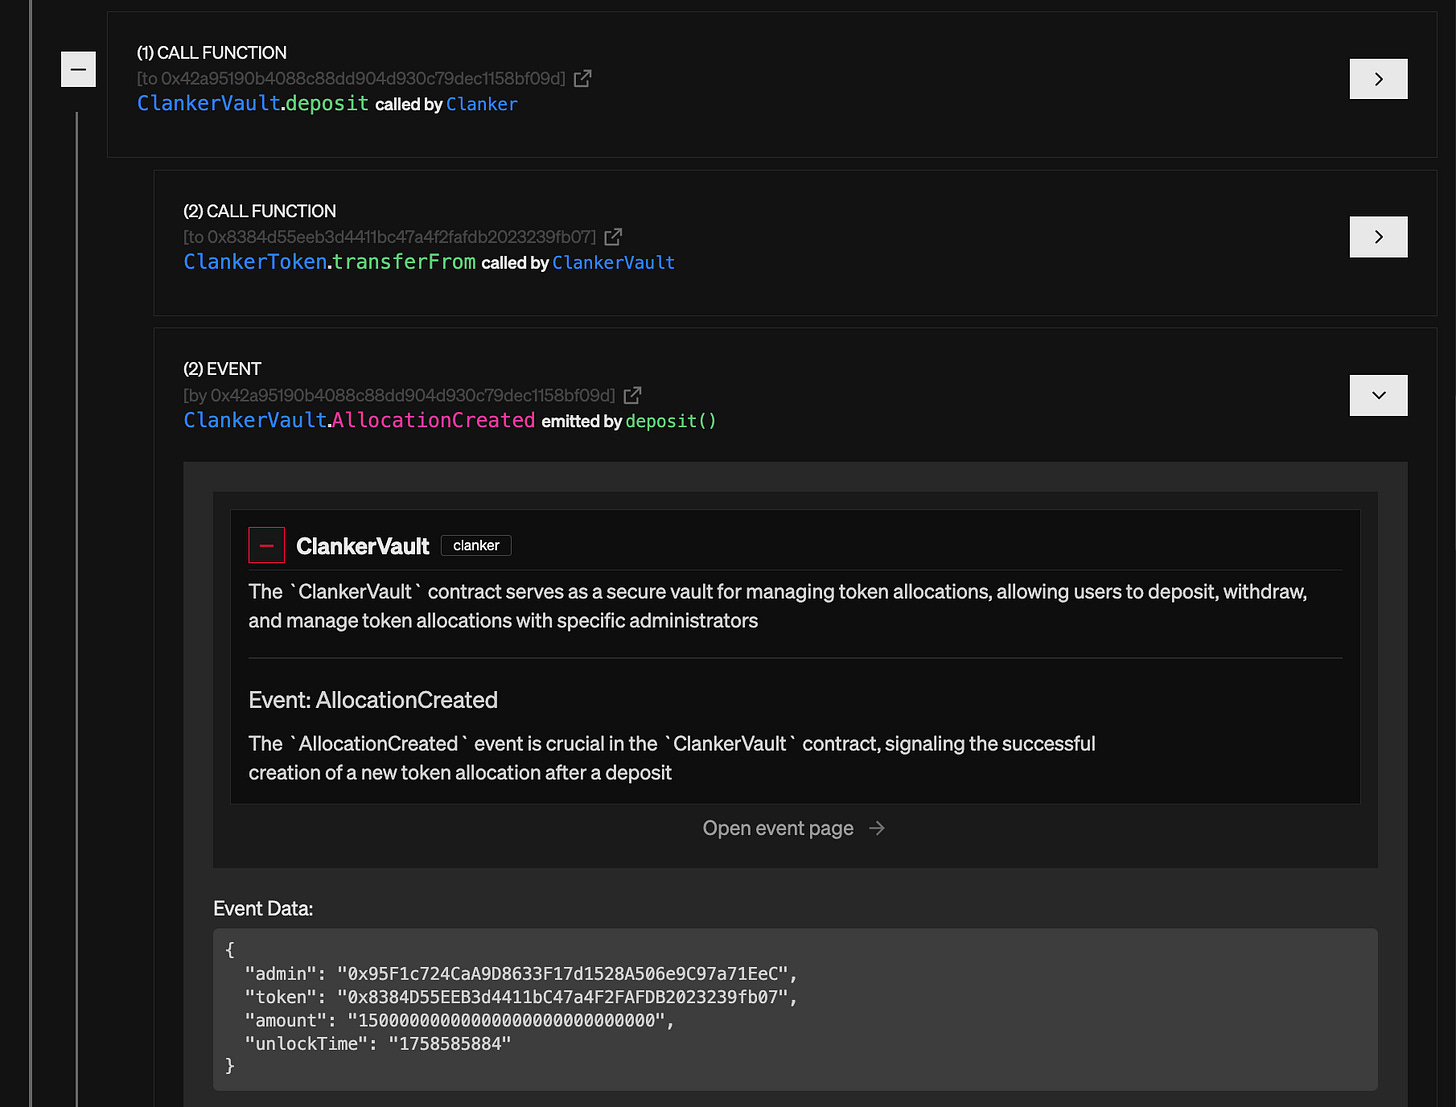Screen dimensions: 1456x1107
Task: Click the deposit function name
Action: tap(327, 104)
